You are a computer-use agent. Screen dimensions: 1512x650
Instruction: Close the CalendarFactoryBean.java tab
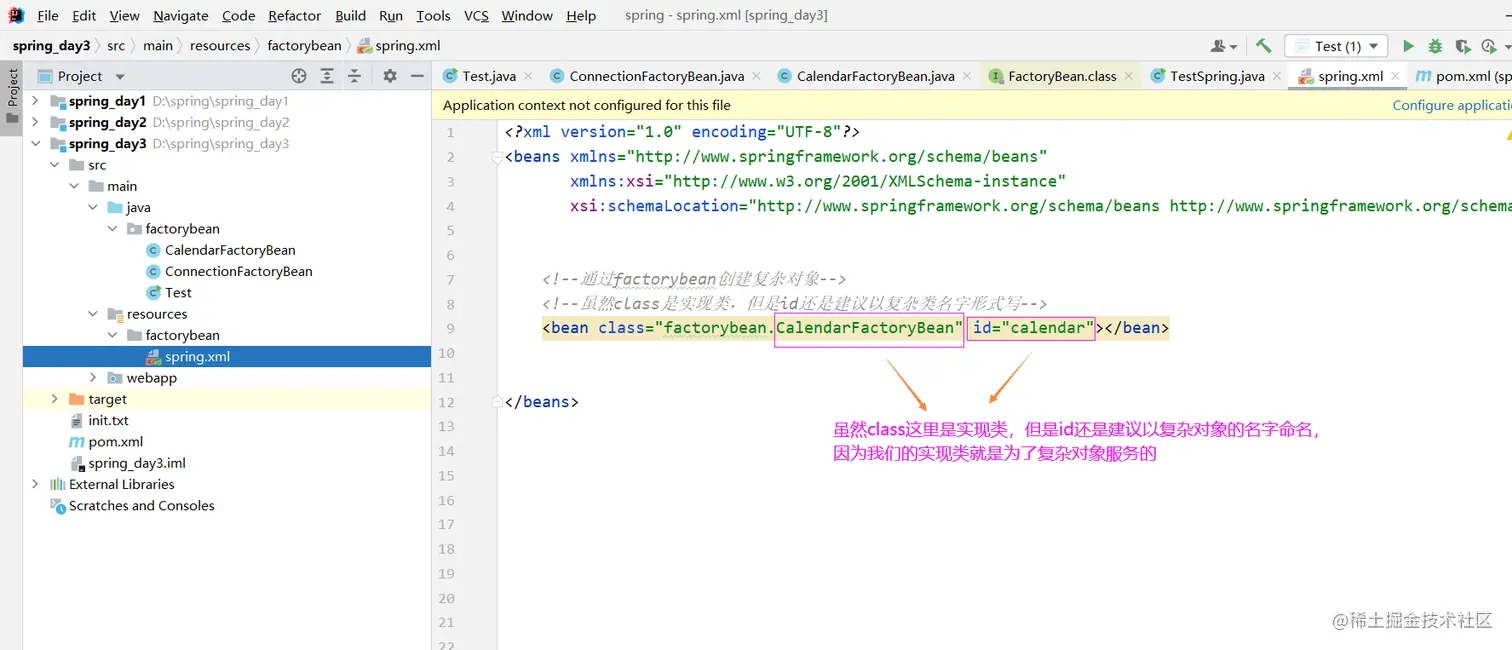click(966, 76)
